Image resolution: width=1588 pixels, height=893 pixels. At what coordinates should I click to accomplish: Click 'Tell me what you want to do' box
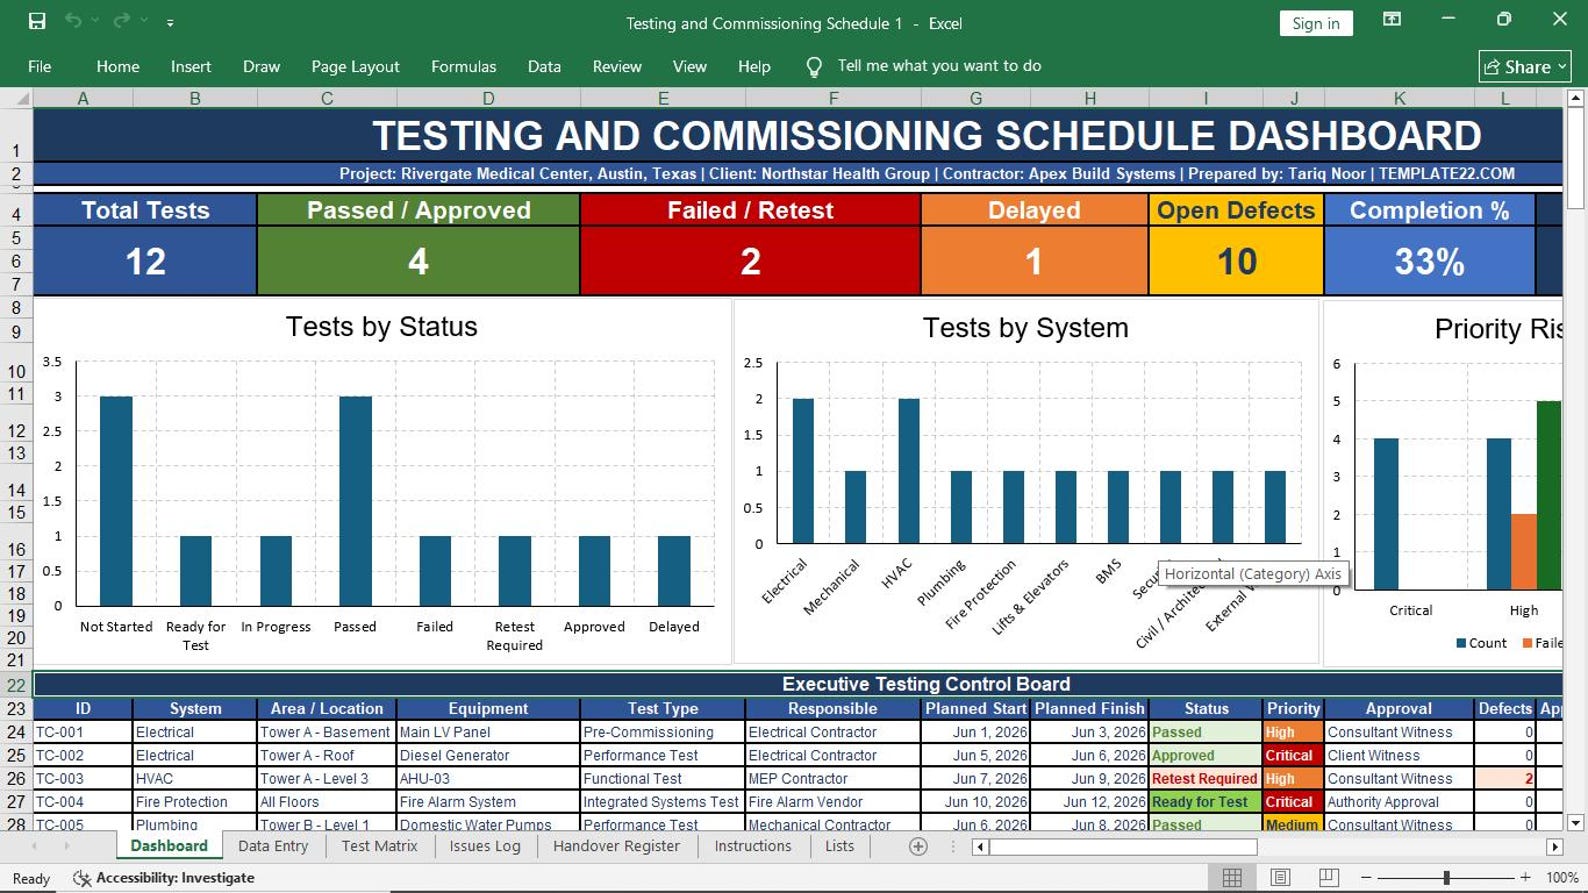coord(939,66)
